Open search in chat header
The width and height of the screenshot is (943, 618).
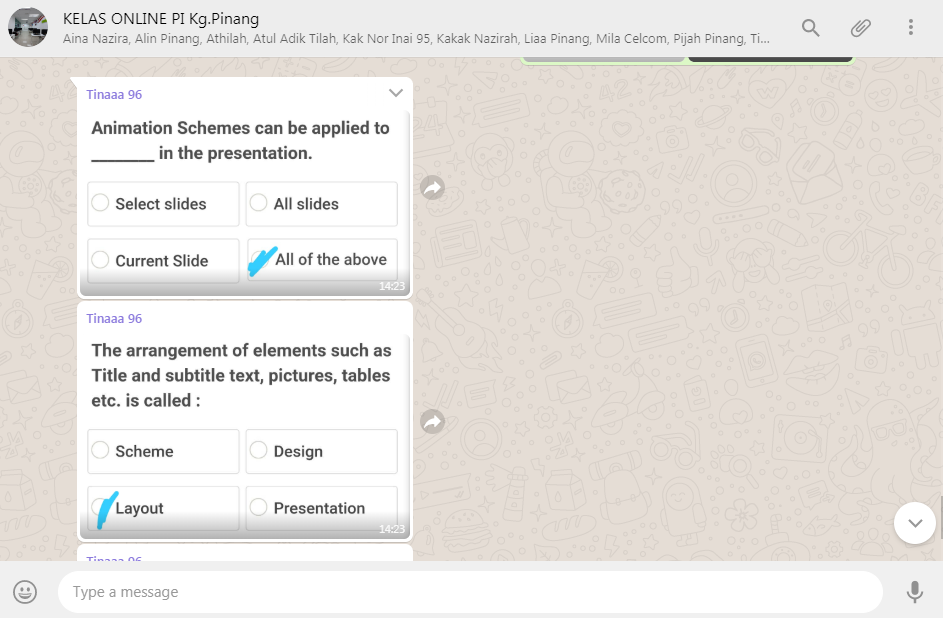810,28
